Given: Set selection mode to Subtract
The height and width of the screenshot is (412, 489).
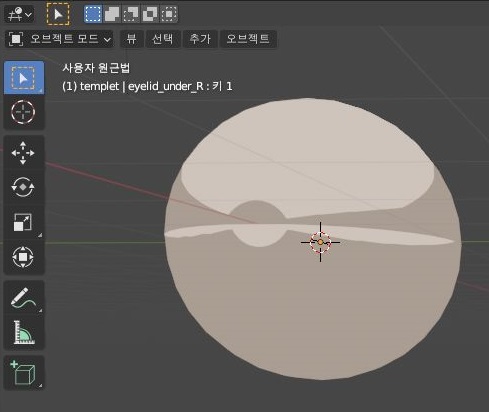Looking at the screenshot, I should (131, 14).
